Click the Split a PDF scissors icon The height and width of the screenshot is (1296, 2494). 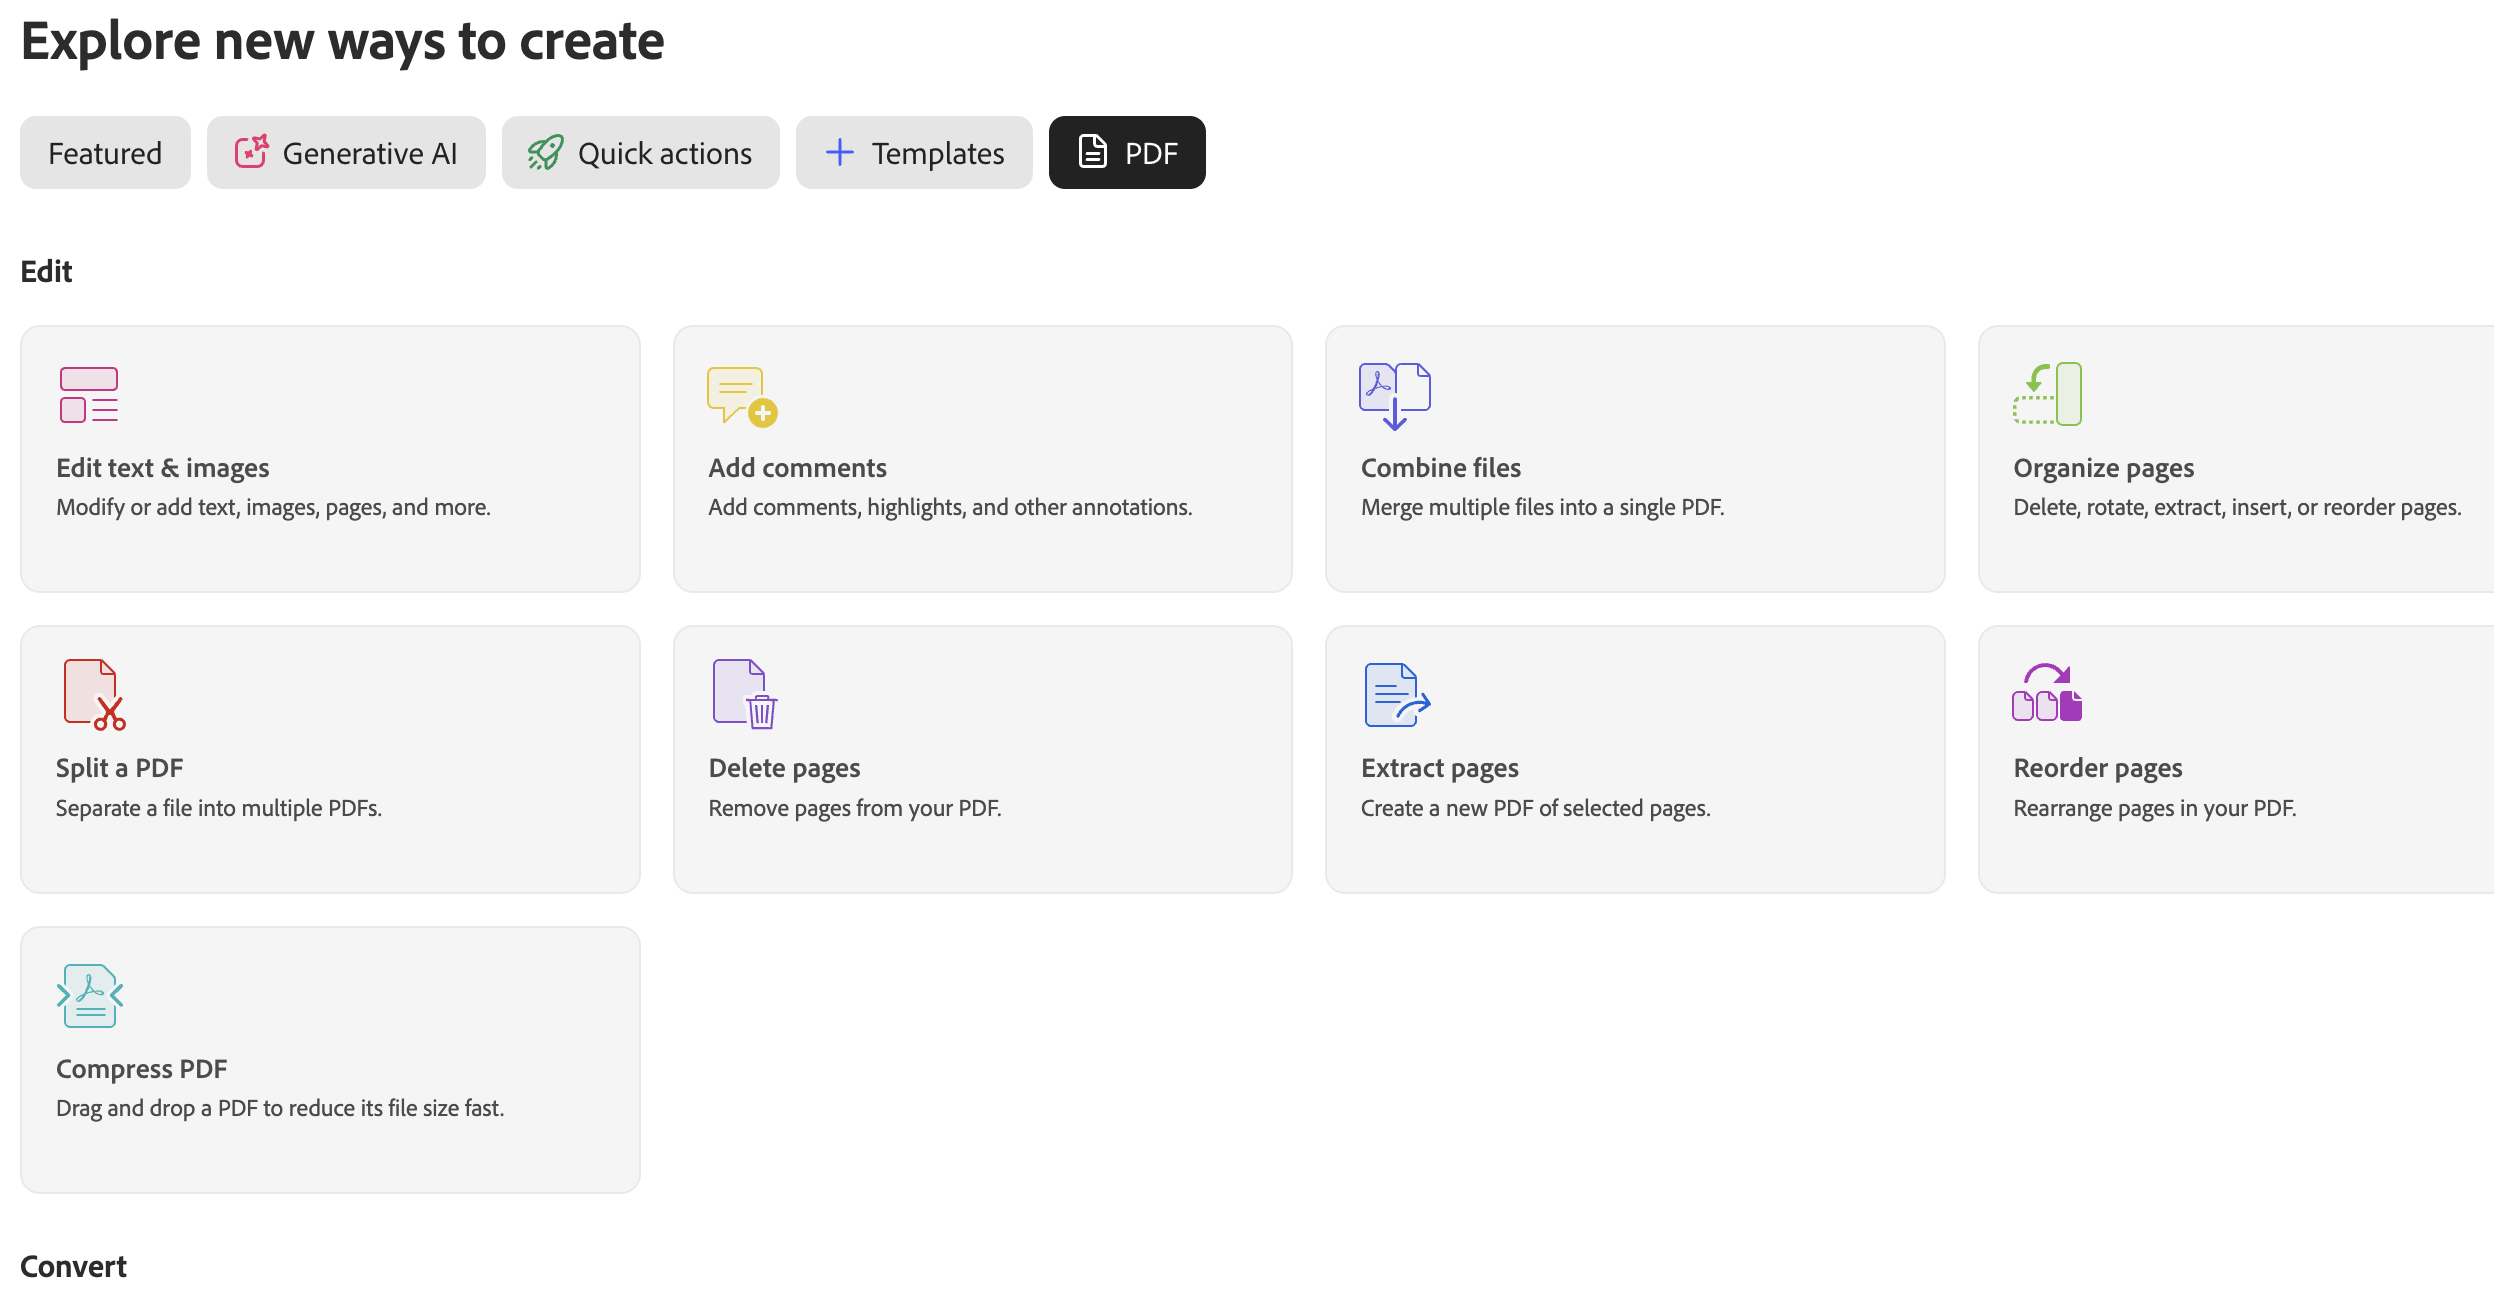pos(94,695)
